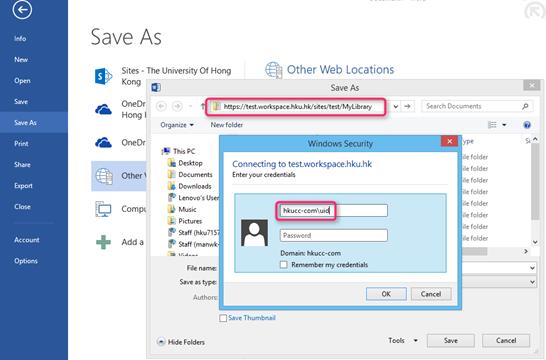Click OK in Windows Security dialog

[386, 294]
